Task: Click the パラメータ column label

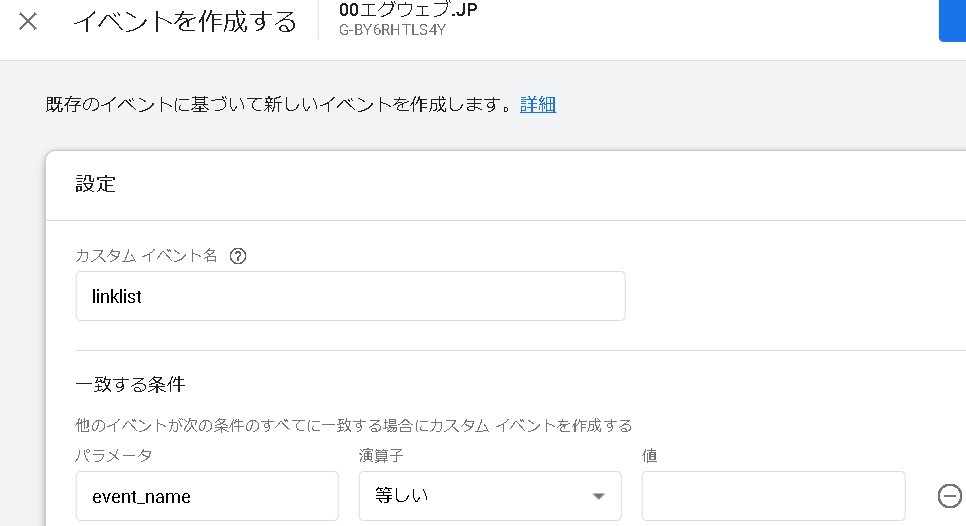Action: pyautogui.click(x=114, y=455)
